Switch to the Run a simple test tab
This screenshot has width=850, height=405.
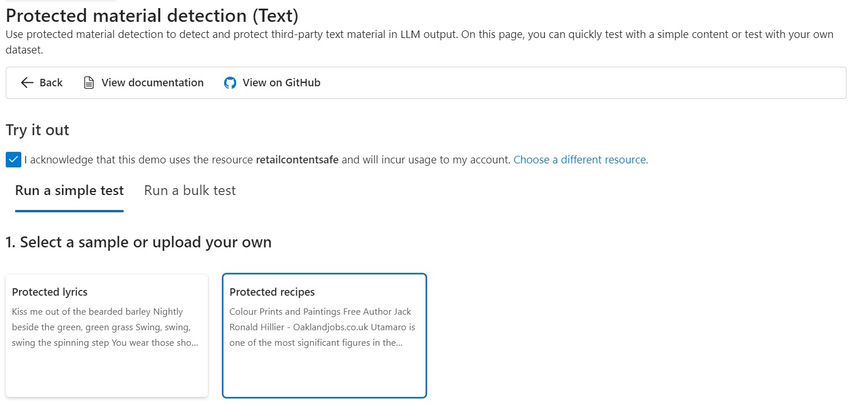pyautogui.click(x=69, y=191)
